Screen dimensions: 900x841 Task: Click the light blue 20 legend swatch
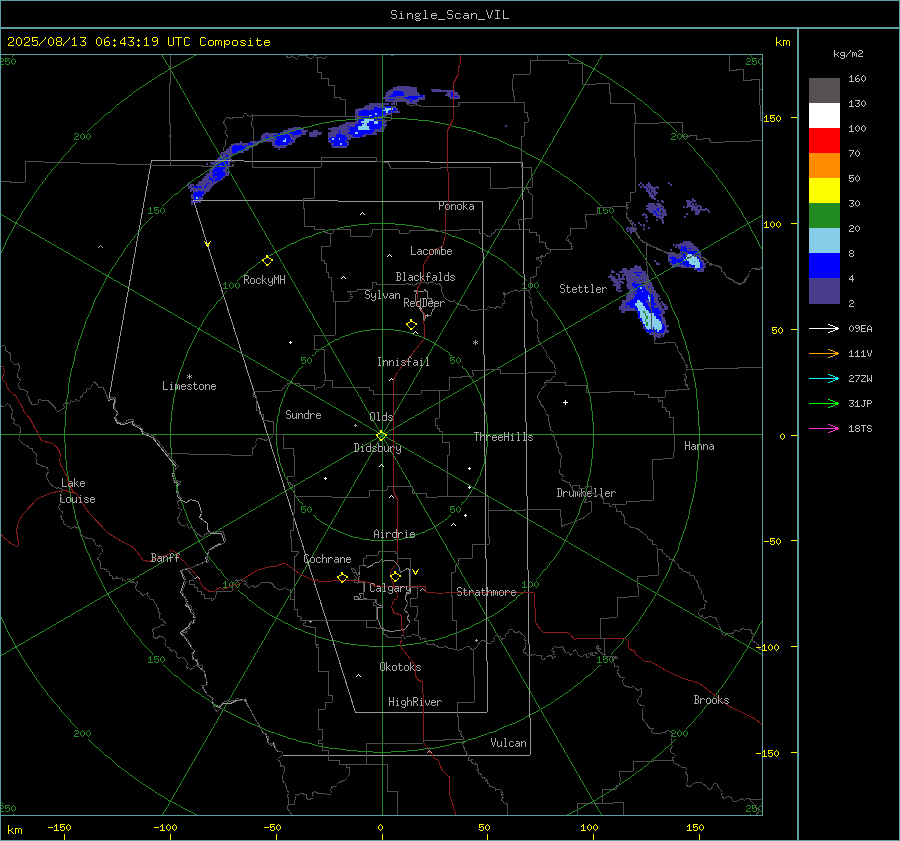coord(824,241)
